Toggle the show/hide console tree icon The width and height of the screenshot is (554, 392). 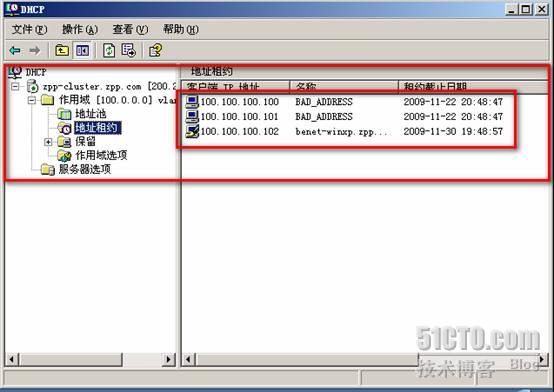tap(82, 50)
